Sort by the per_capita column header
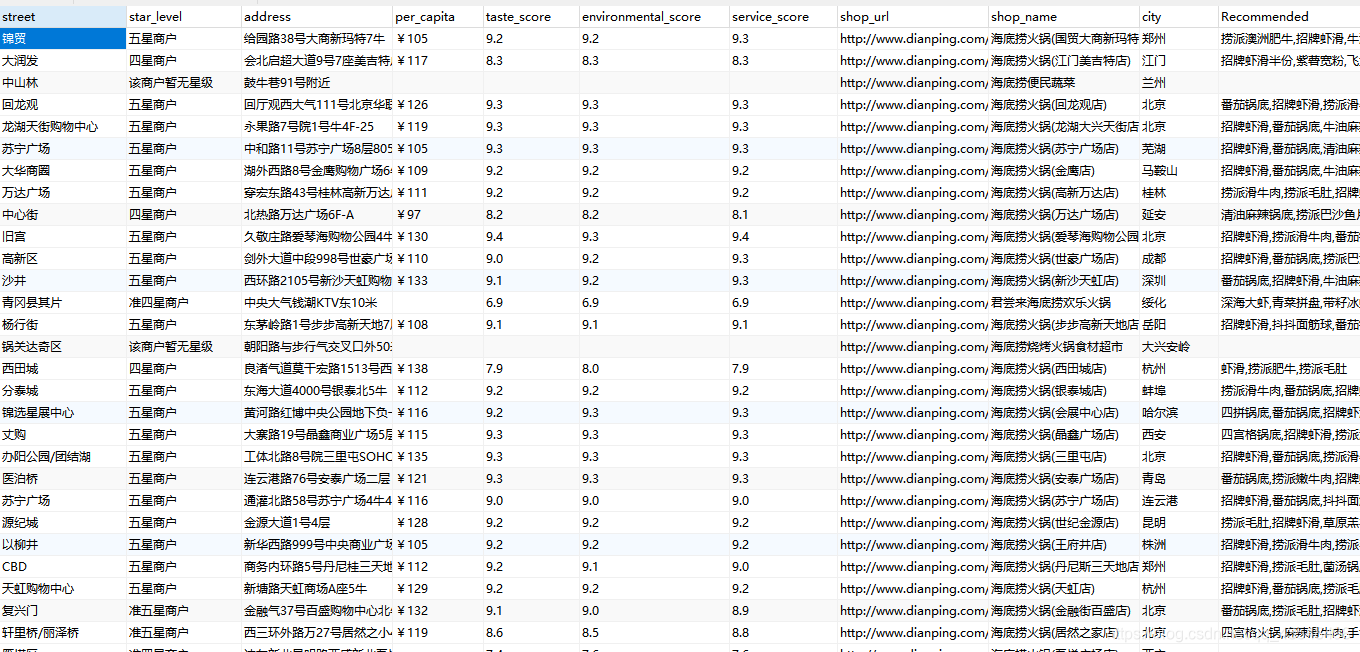 pos(438,16)
